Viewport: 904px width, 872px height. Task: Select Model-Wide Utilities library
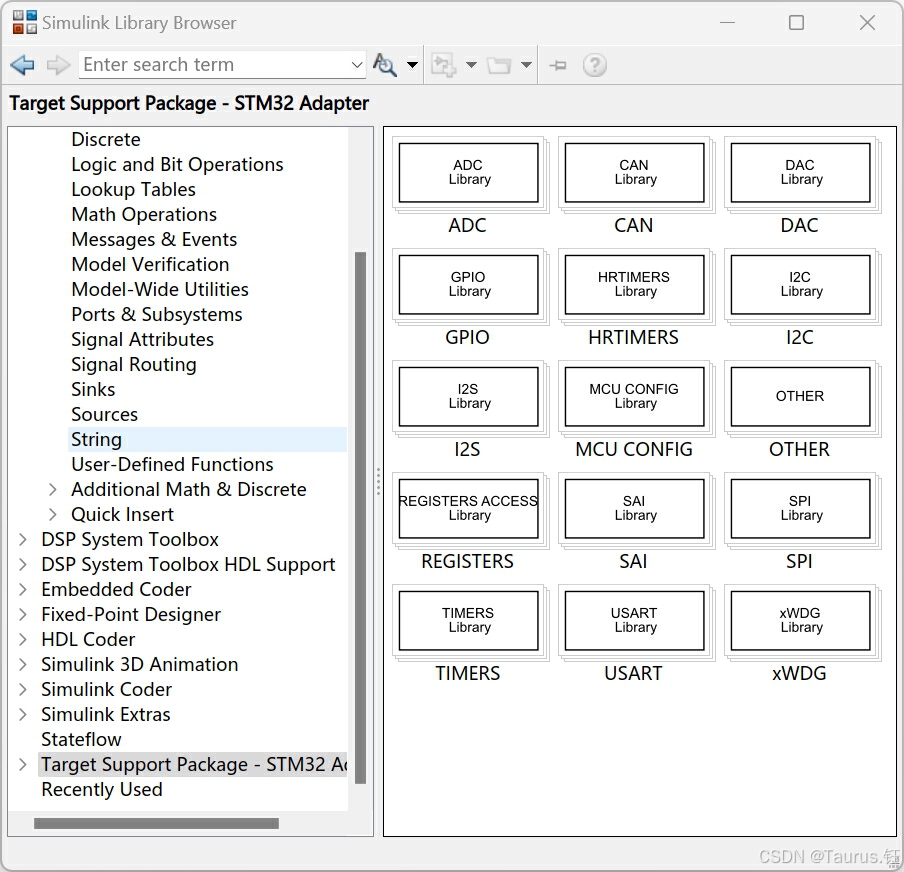160,290
